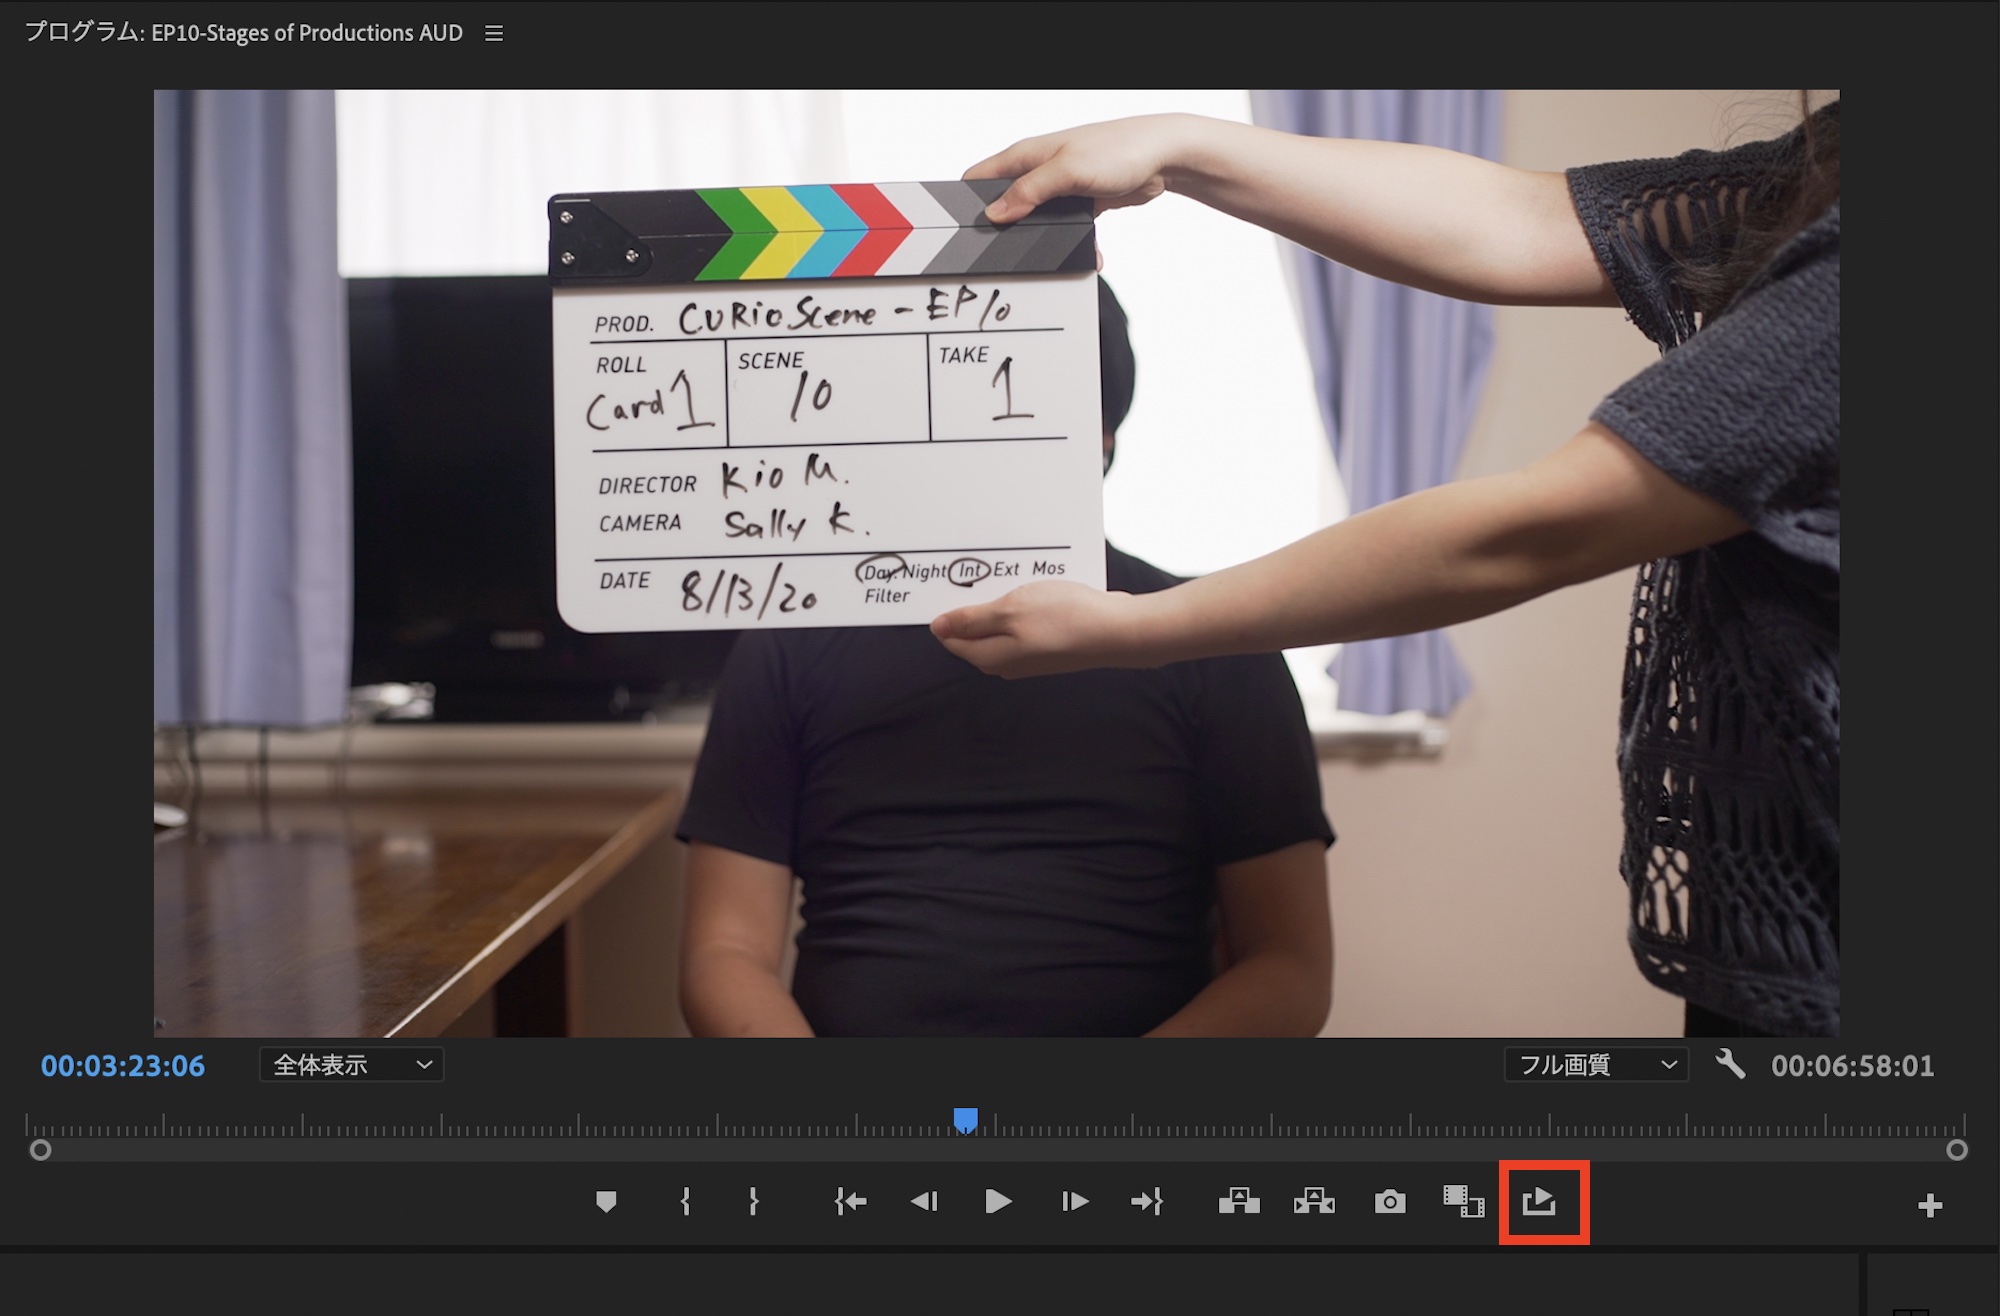The height and width of the screenshot is (1316, 2000).
Task: Click the Go to In point icon
Action: coord(850,1202)
